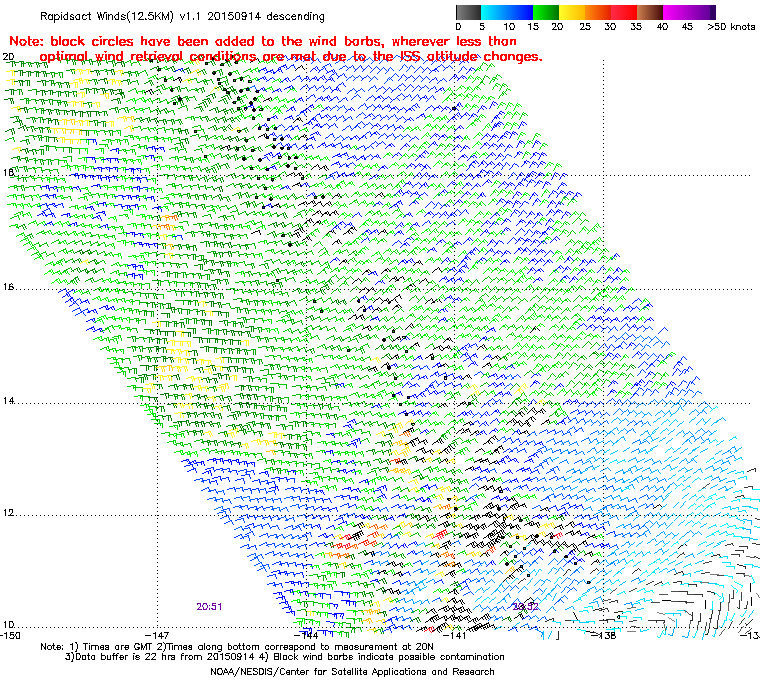This screenshot has height=688, width=760.
Task: Click the latitude '18' axis label
Action: [x=8, y=173]
